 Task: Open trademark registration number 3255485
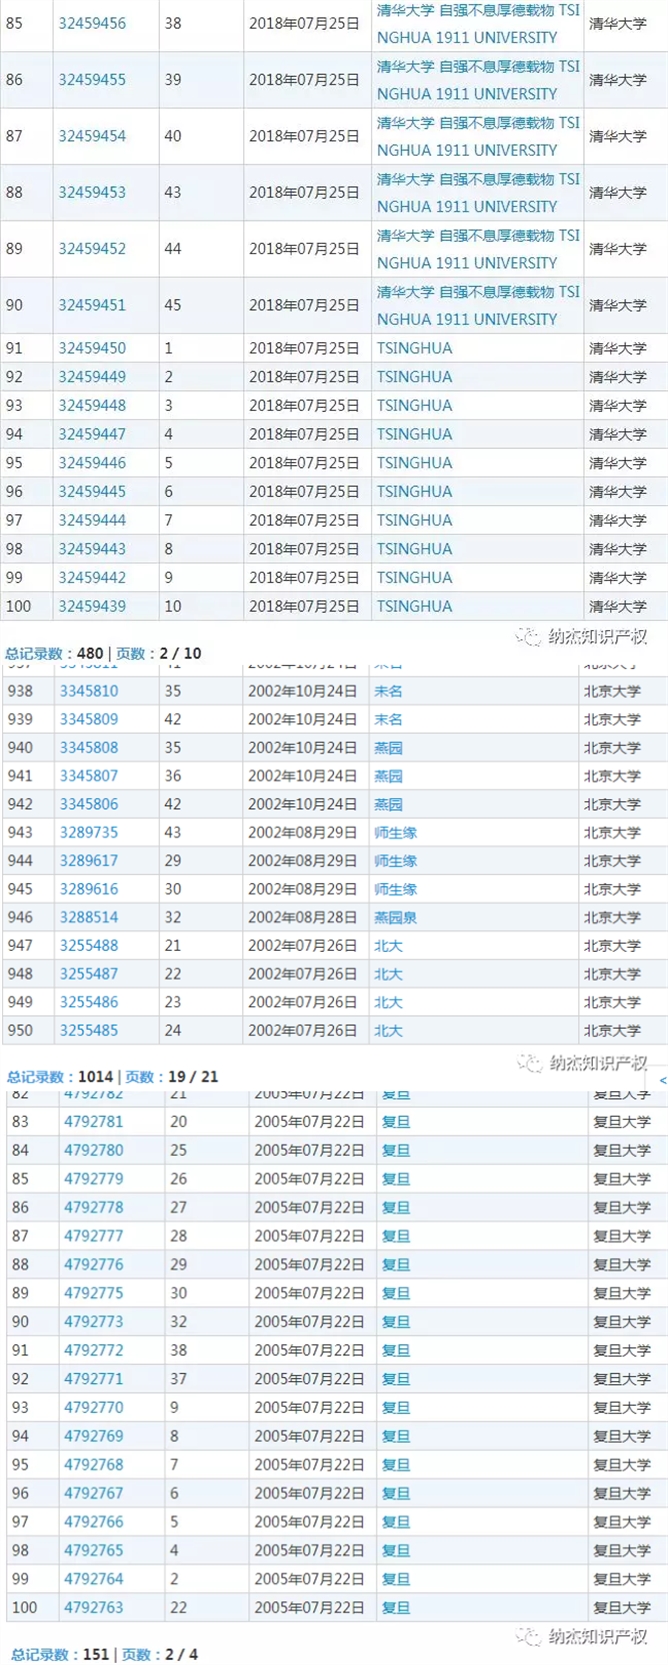(x=89, y=1031)
